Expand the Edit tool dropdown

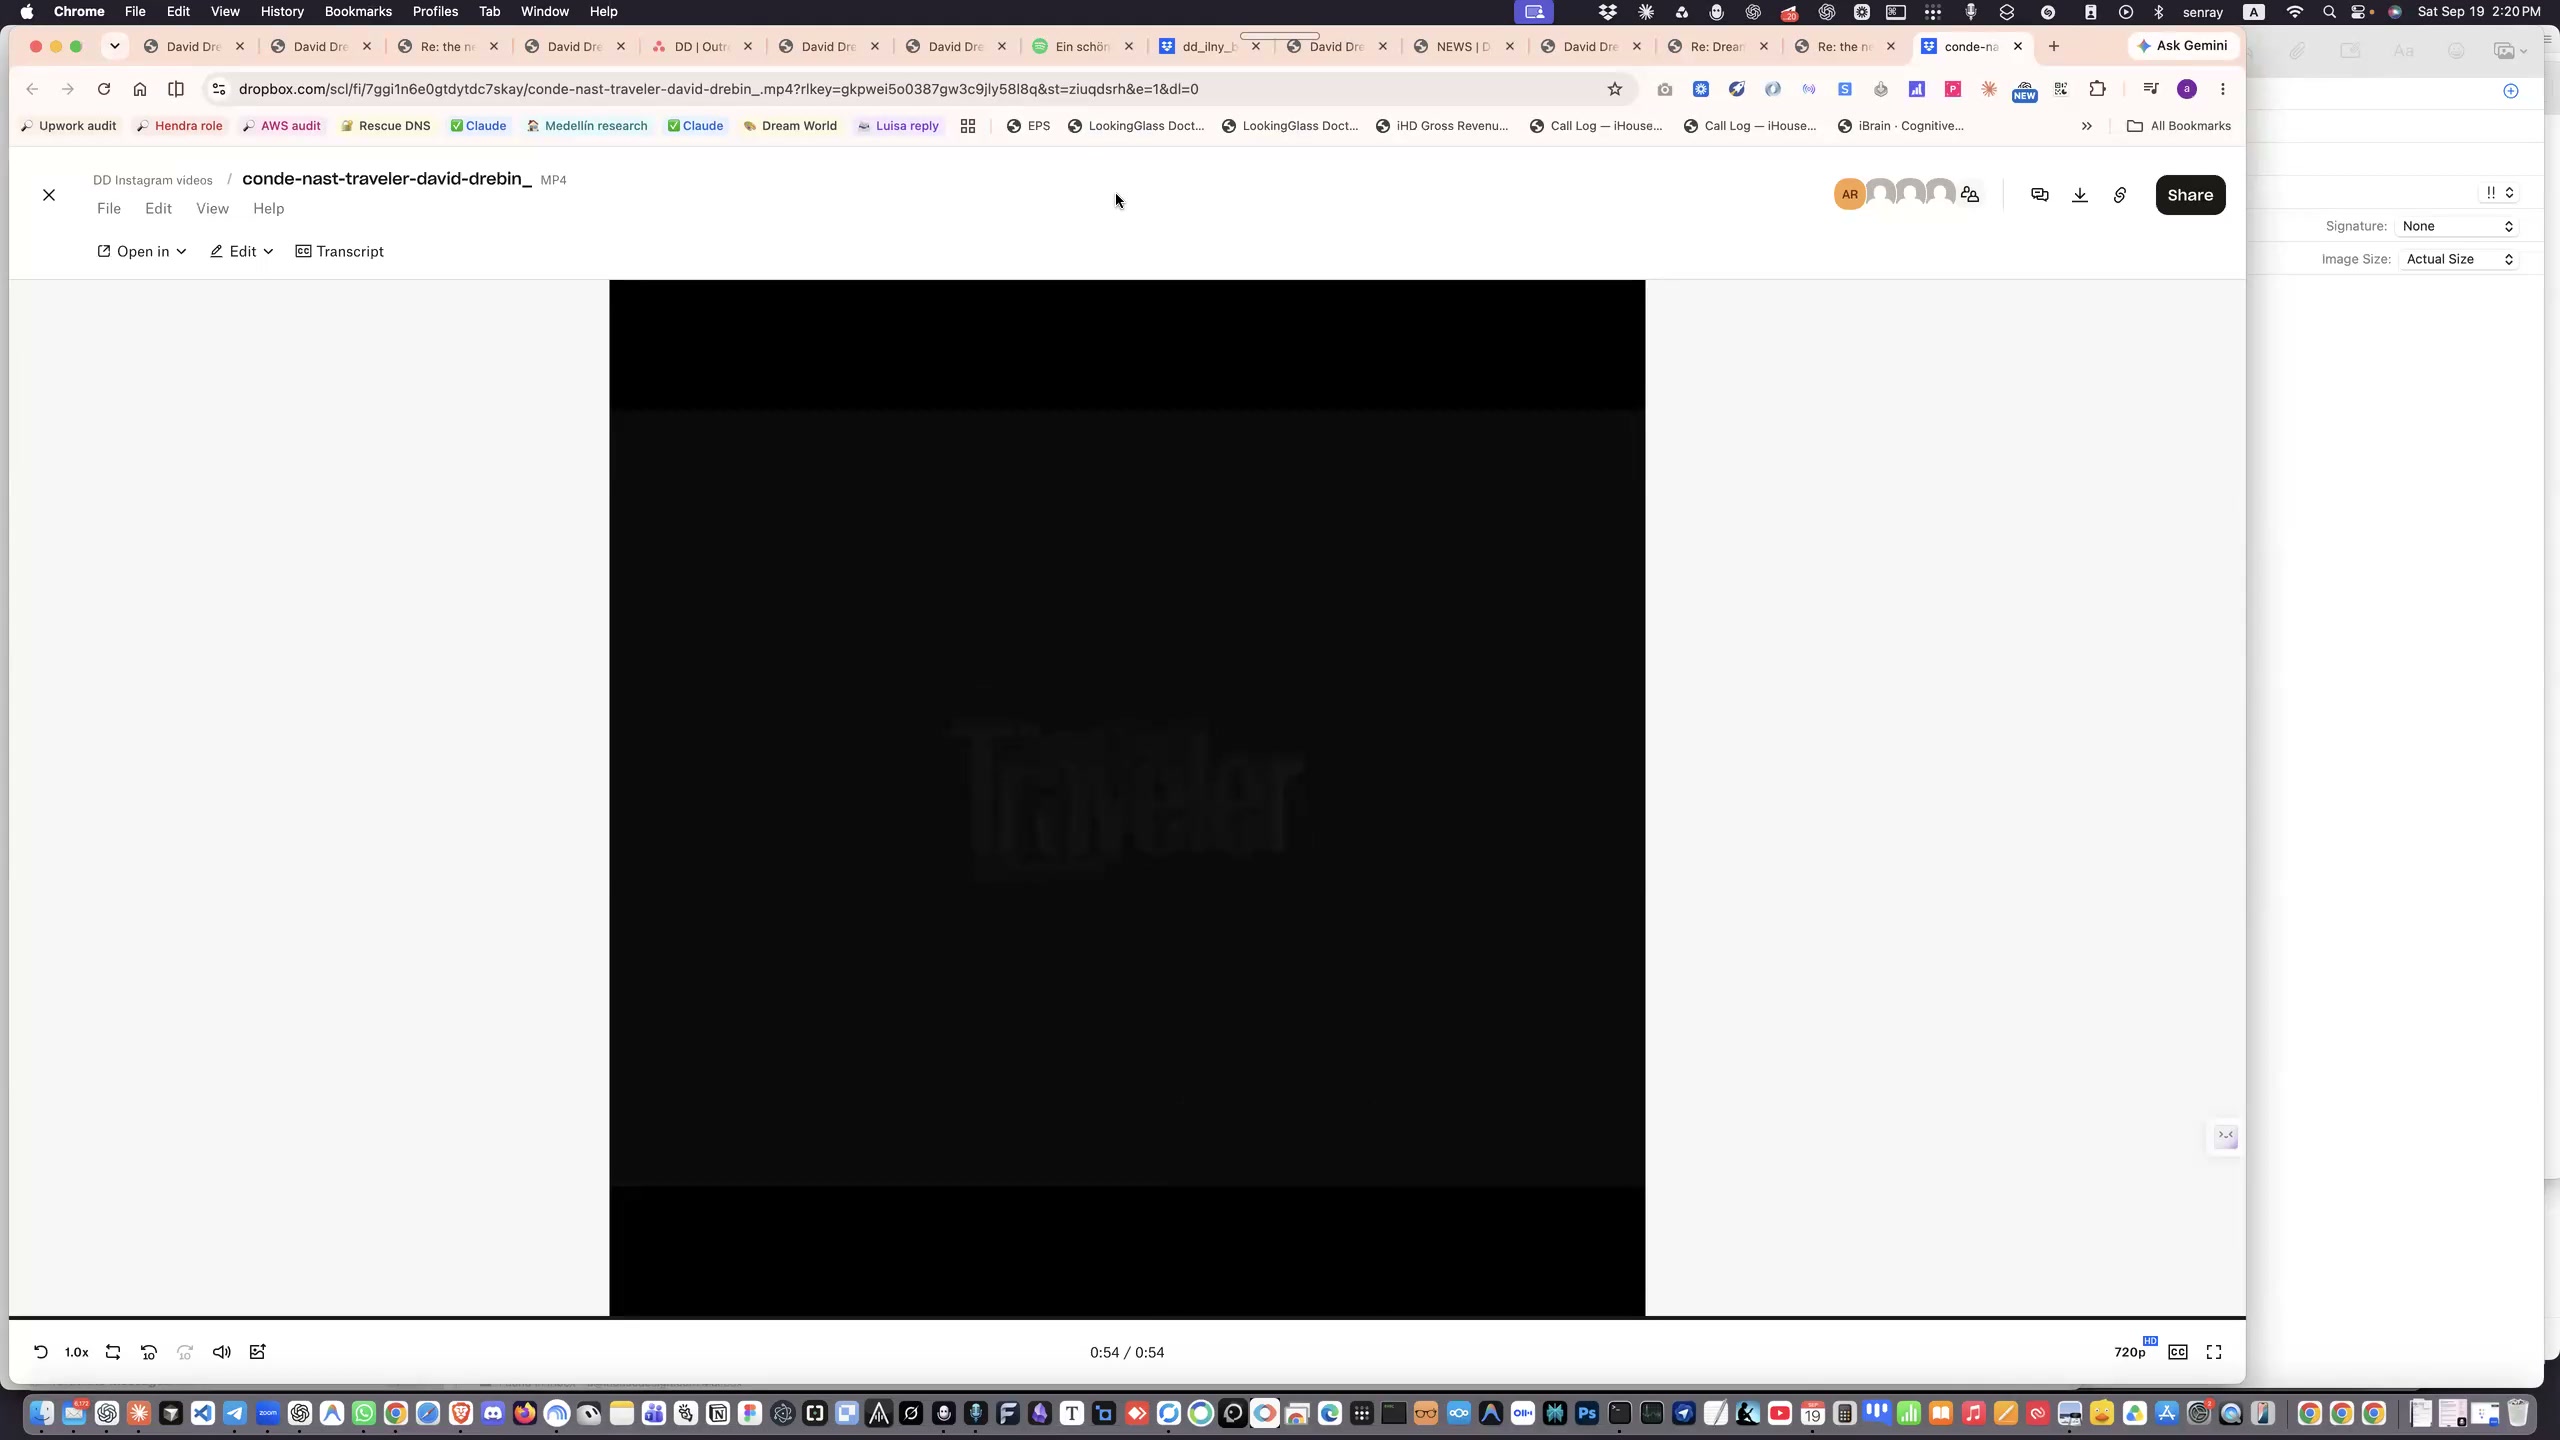click(x=242, y=251)
